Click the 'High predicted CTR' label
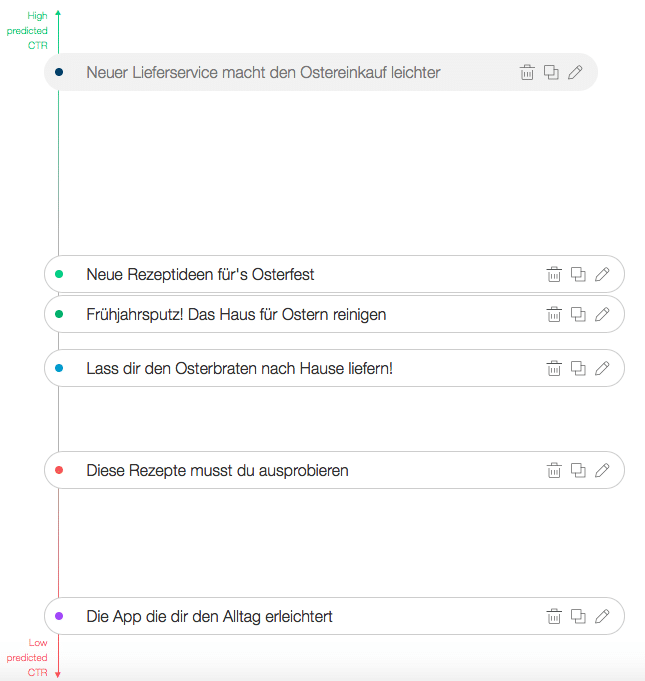The height and width of the screenshot is (681, 645). [27, 30]
